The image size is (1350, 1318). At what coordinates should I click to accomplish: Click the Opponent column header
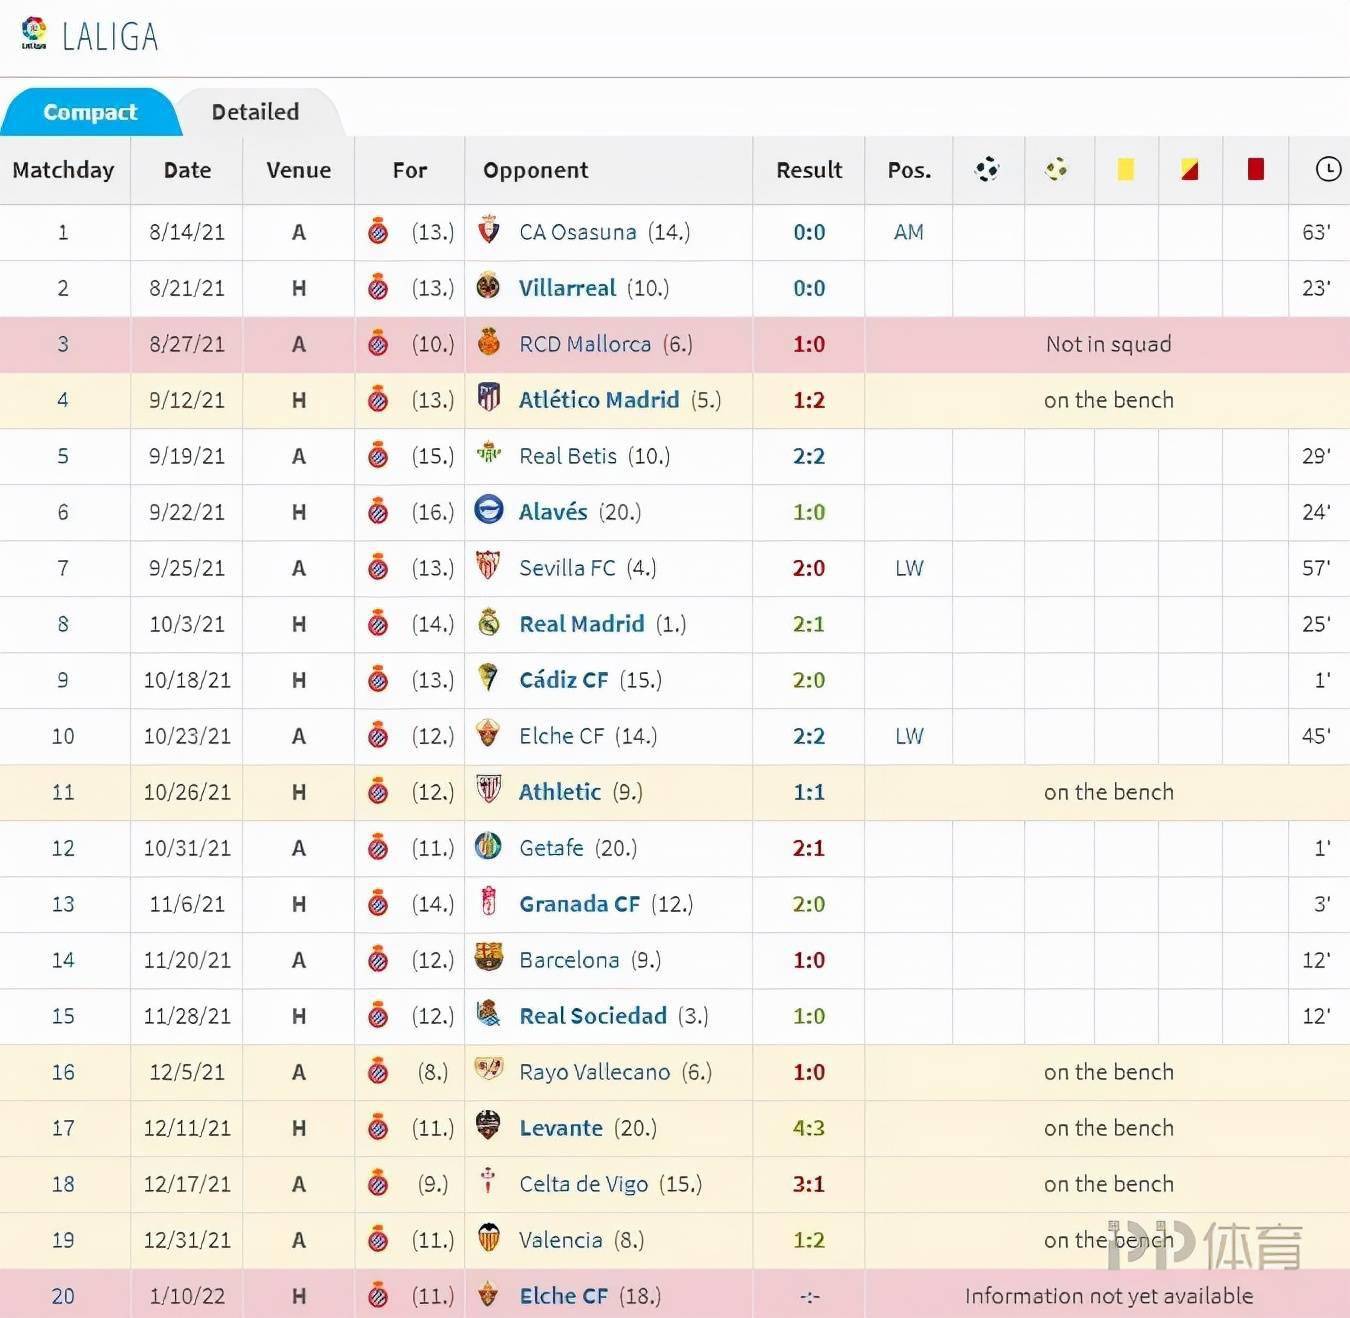tap(536, 170)
